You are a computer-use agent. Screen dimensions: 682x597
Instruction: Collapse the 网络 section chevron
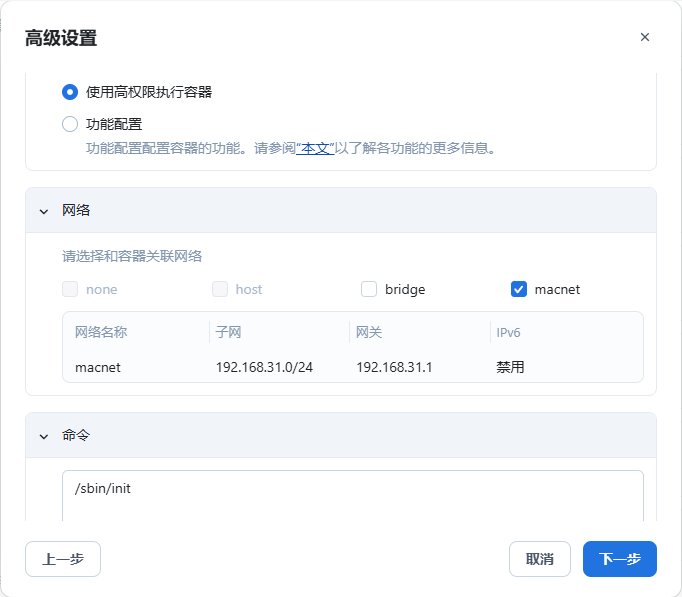[43, 212]
